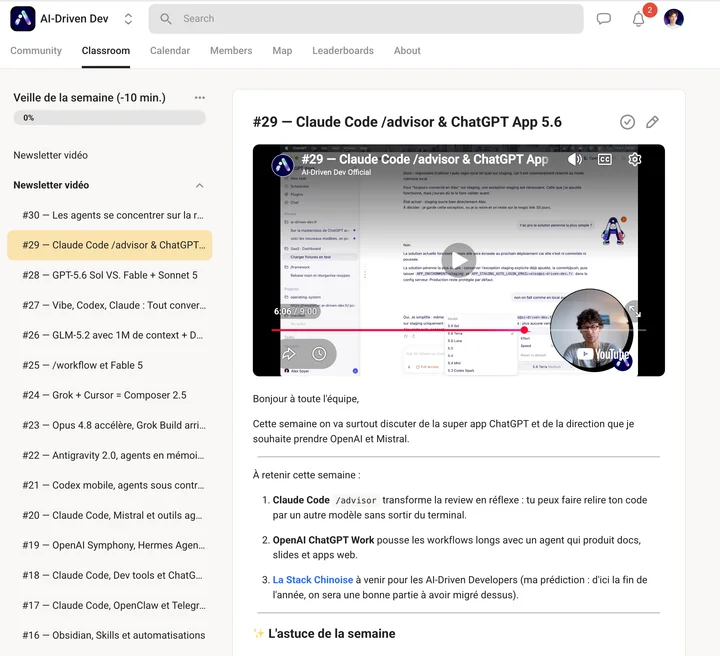Play the video with the center button
720x656 pixels.
click(x=458, y=260)
